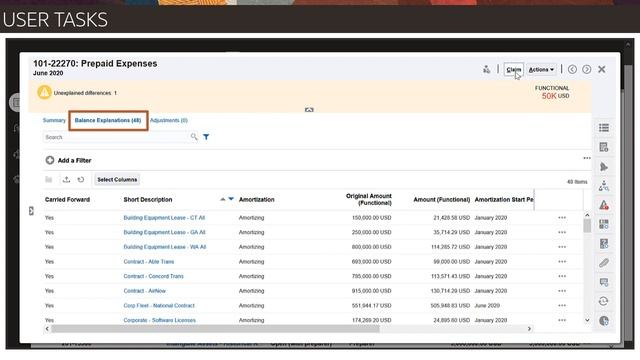Open row actions for Corp Fleet row
This screenshot has width=640, height=360.
(x=562, y=306)
